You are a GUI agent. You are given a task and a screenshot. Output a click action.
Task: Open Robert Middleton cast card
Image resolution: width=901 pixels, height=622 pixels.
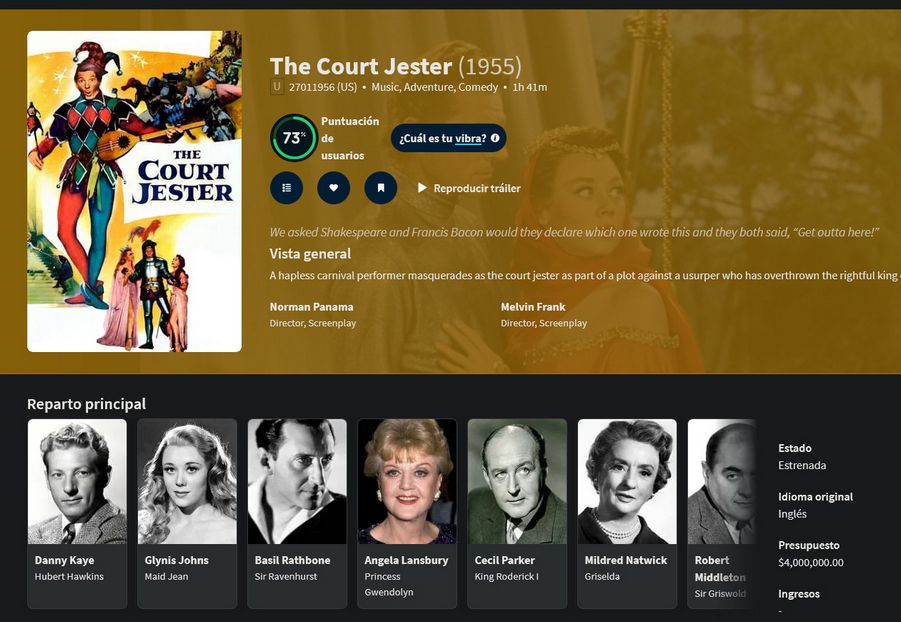pyautogui.click(x=722, y=513)
